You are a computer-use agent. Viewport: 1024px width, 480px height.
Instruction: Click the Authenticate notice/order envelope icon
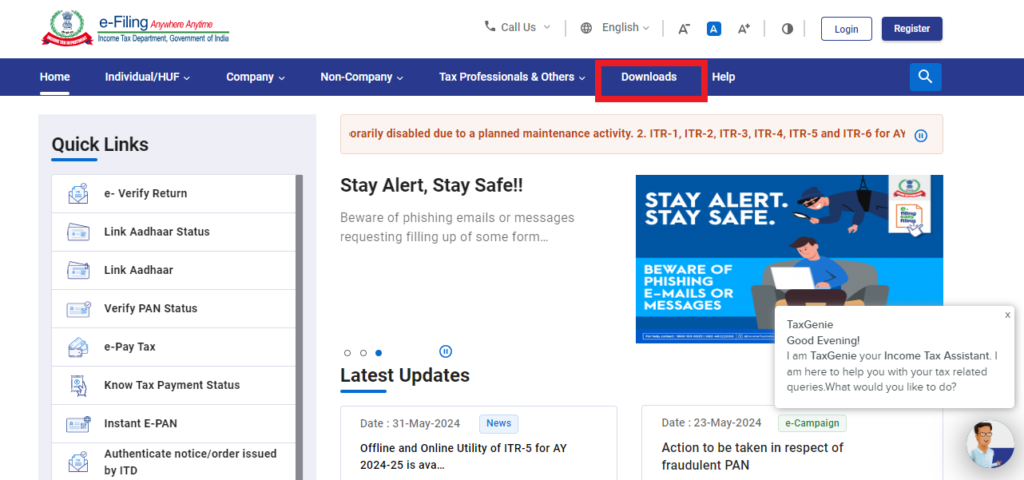pyautogui.click(x=78, y=462)
